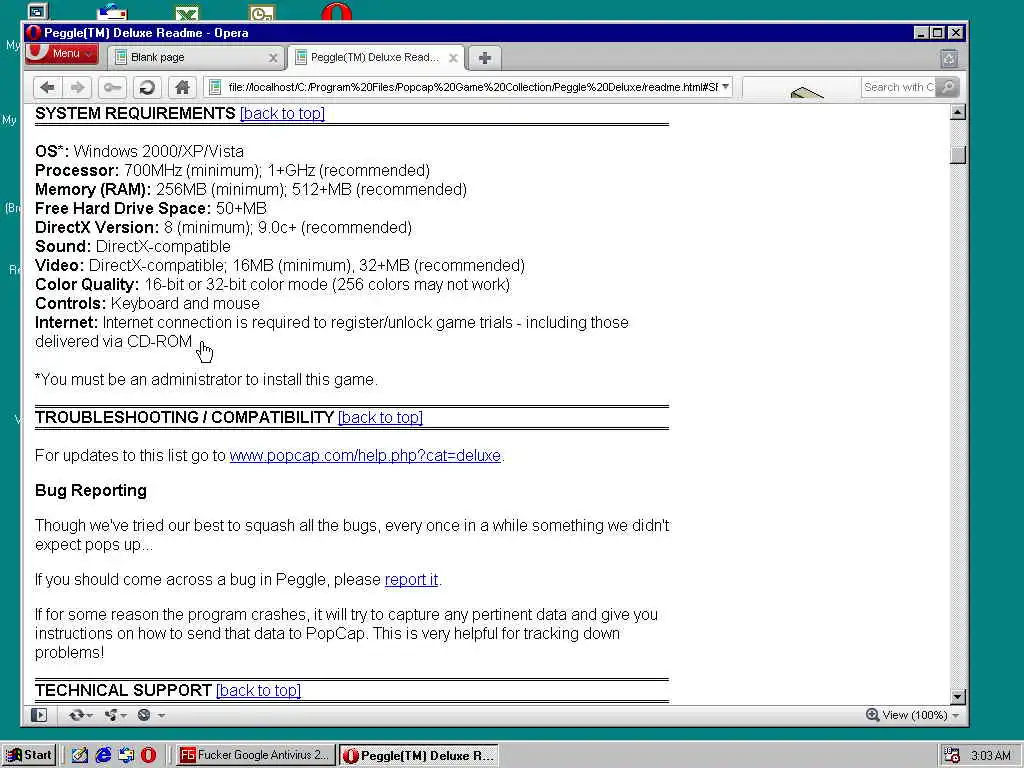Screen dimensions: 1024x768
Task: Open the red Opera Menu button
Action: 62,54
